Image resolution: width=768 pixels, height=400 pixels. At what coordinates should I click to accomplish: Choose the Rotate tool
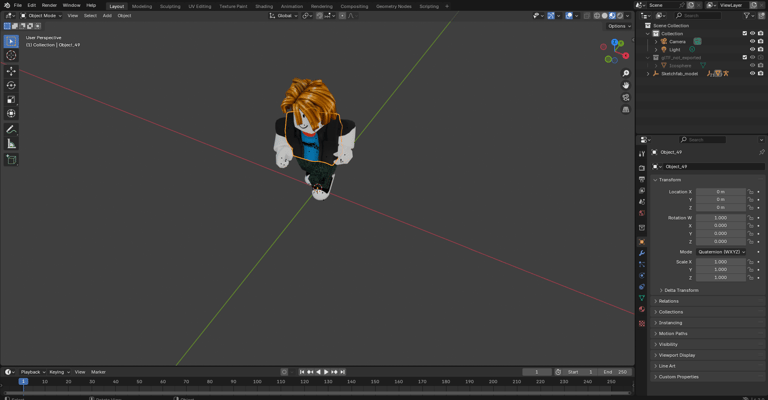click(x=11, y=85)
